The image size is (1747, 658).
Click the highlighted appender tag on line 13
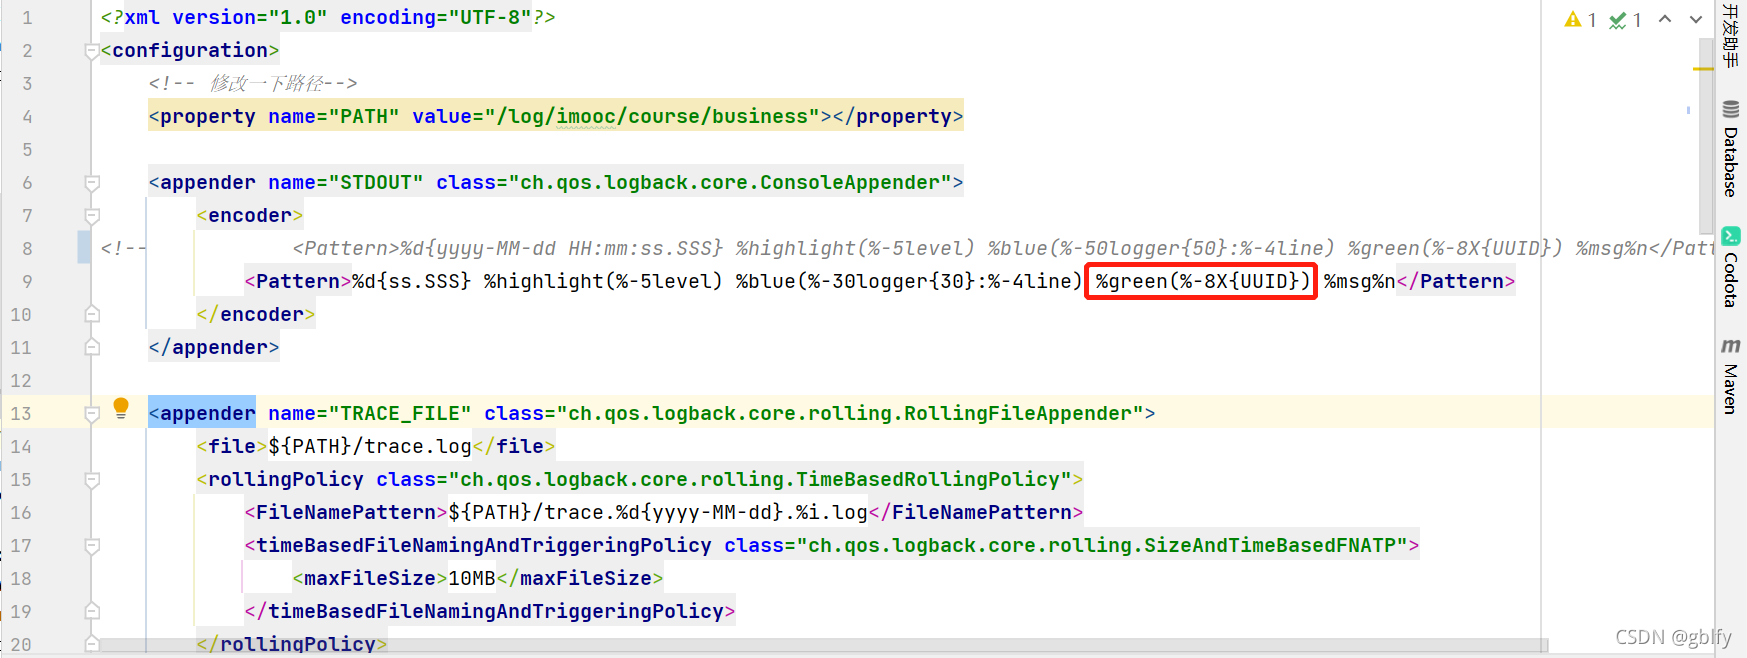click(x=202, y=414)
